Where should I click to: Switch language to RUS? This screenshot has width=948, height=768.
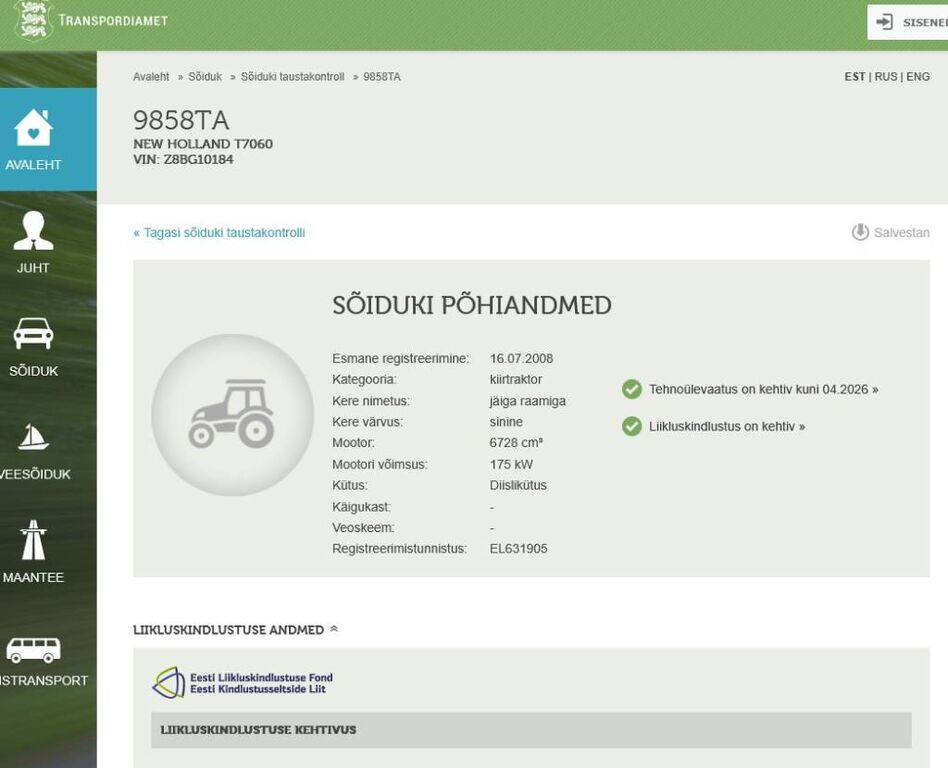coord(886,77)
